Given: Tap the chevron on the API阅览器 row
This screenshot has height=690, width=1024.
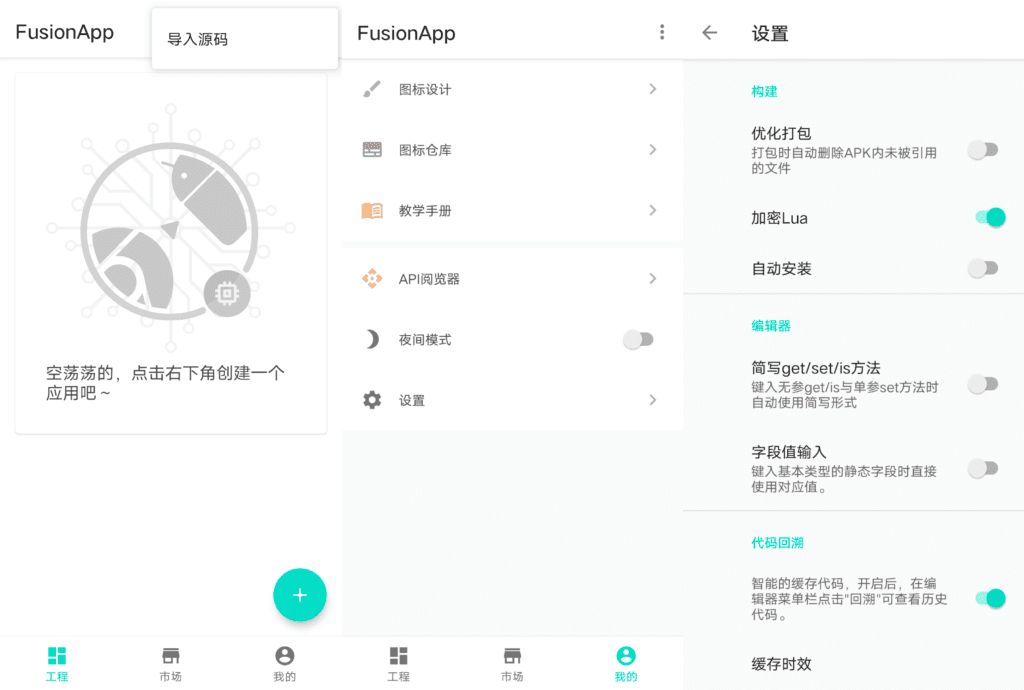Looking at the screenshot, I should click(652, 279).
